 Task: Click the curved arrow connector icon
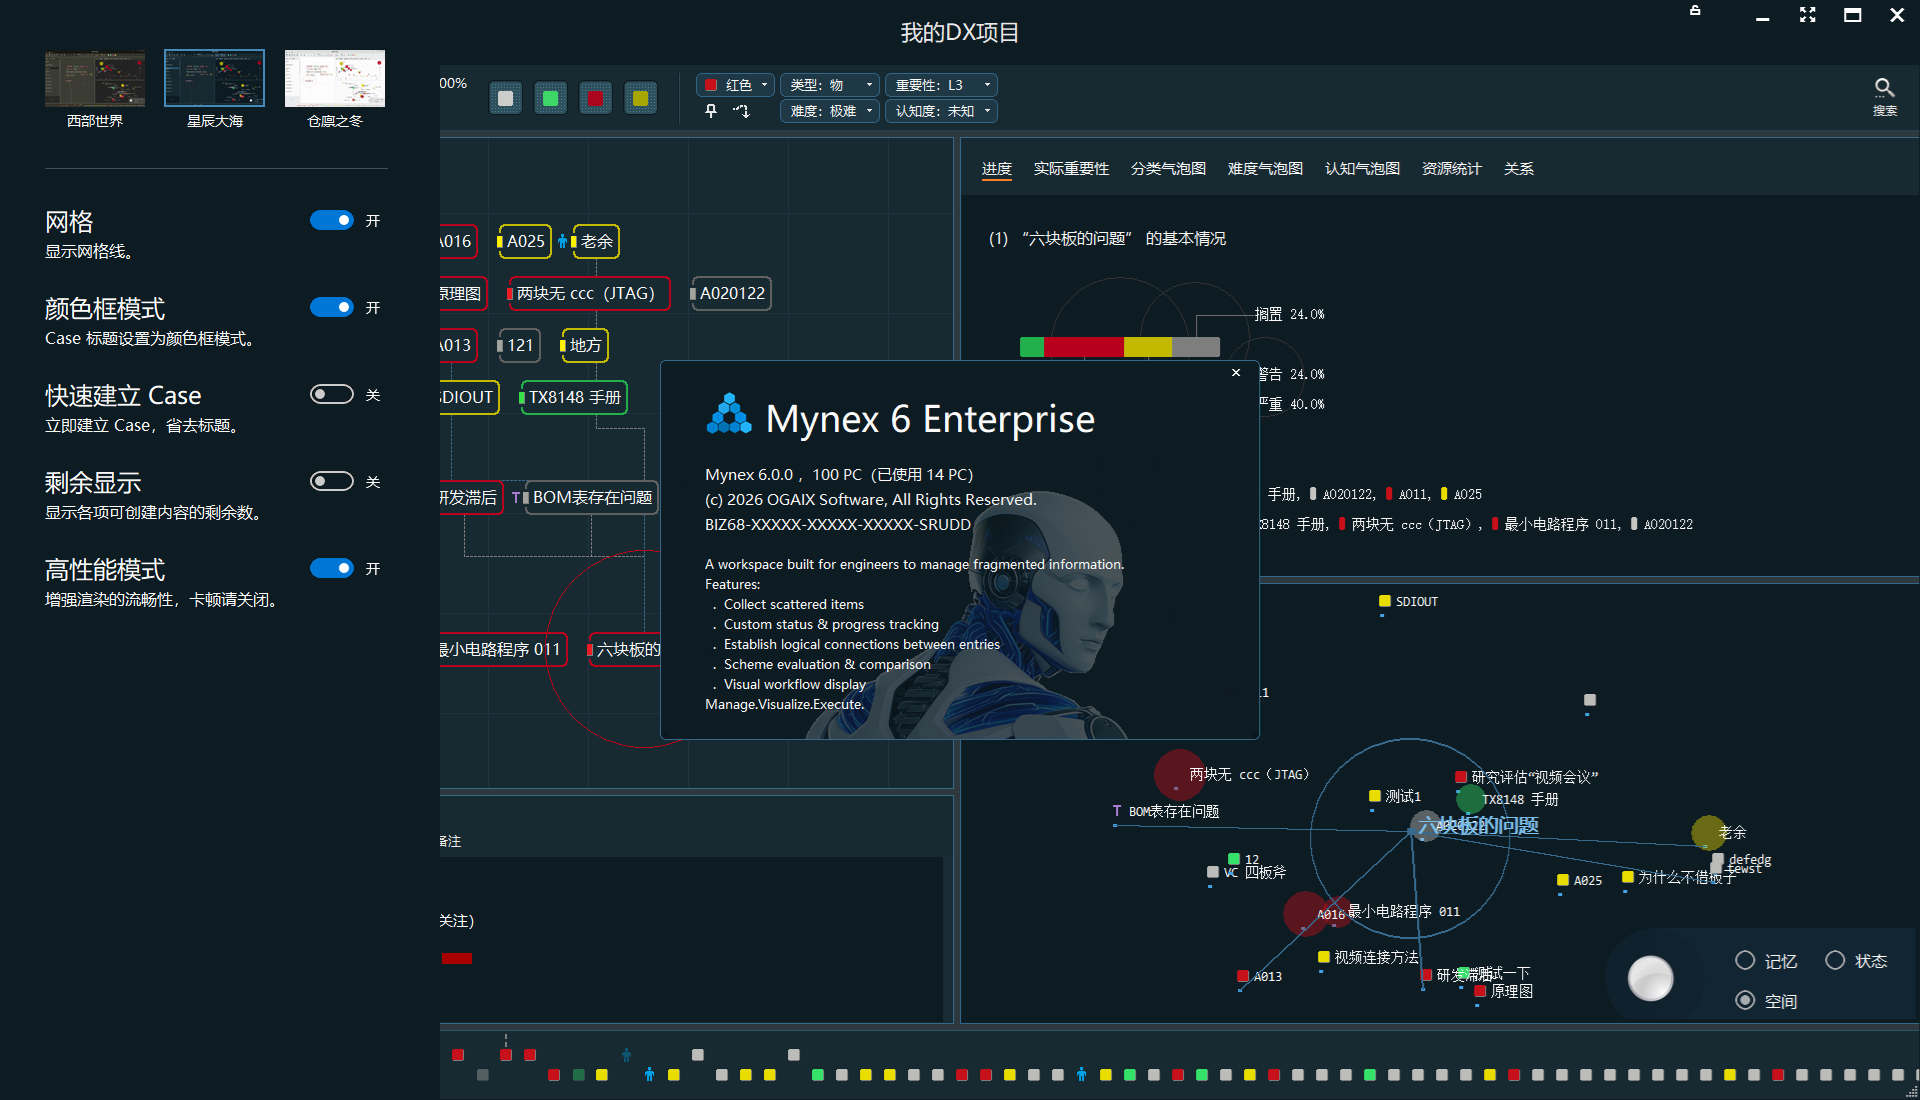tap(741, 111)
